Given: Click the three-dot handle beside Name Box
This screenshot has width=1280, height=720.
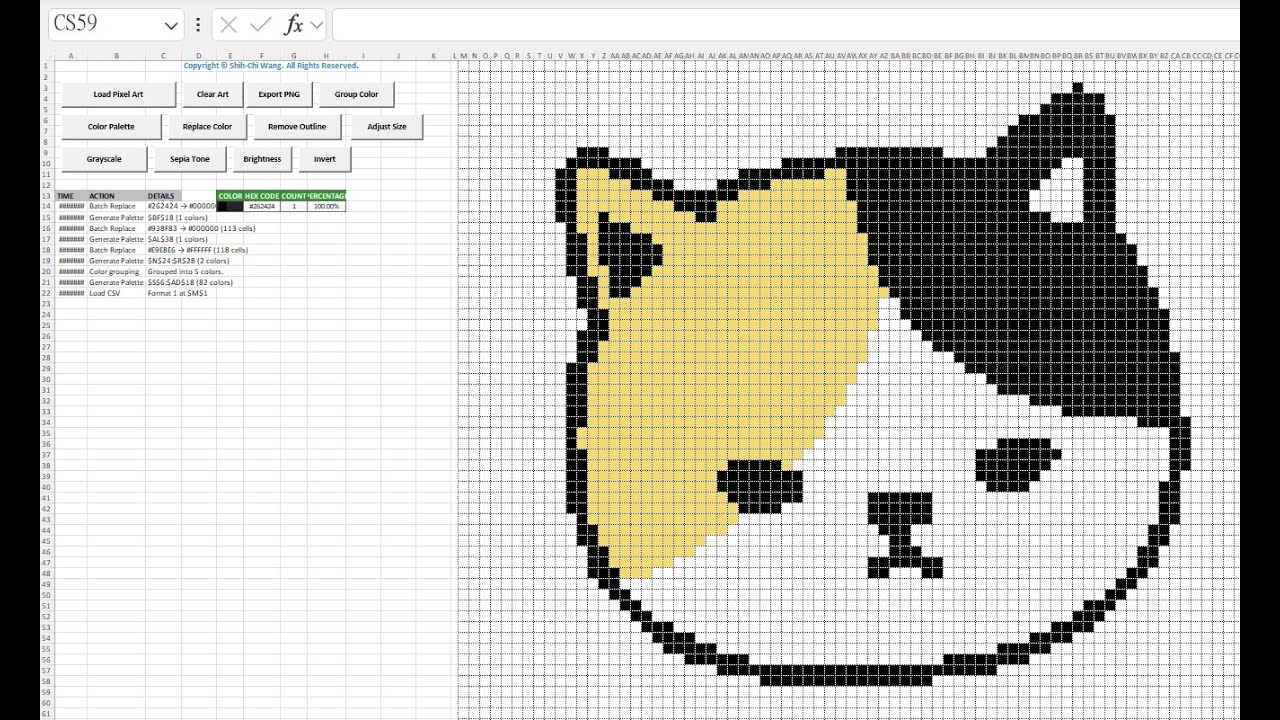Looking at the screenshot, I should pyautogui.click(x=198, y=25).
